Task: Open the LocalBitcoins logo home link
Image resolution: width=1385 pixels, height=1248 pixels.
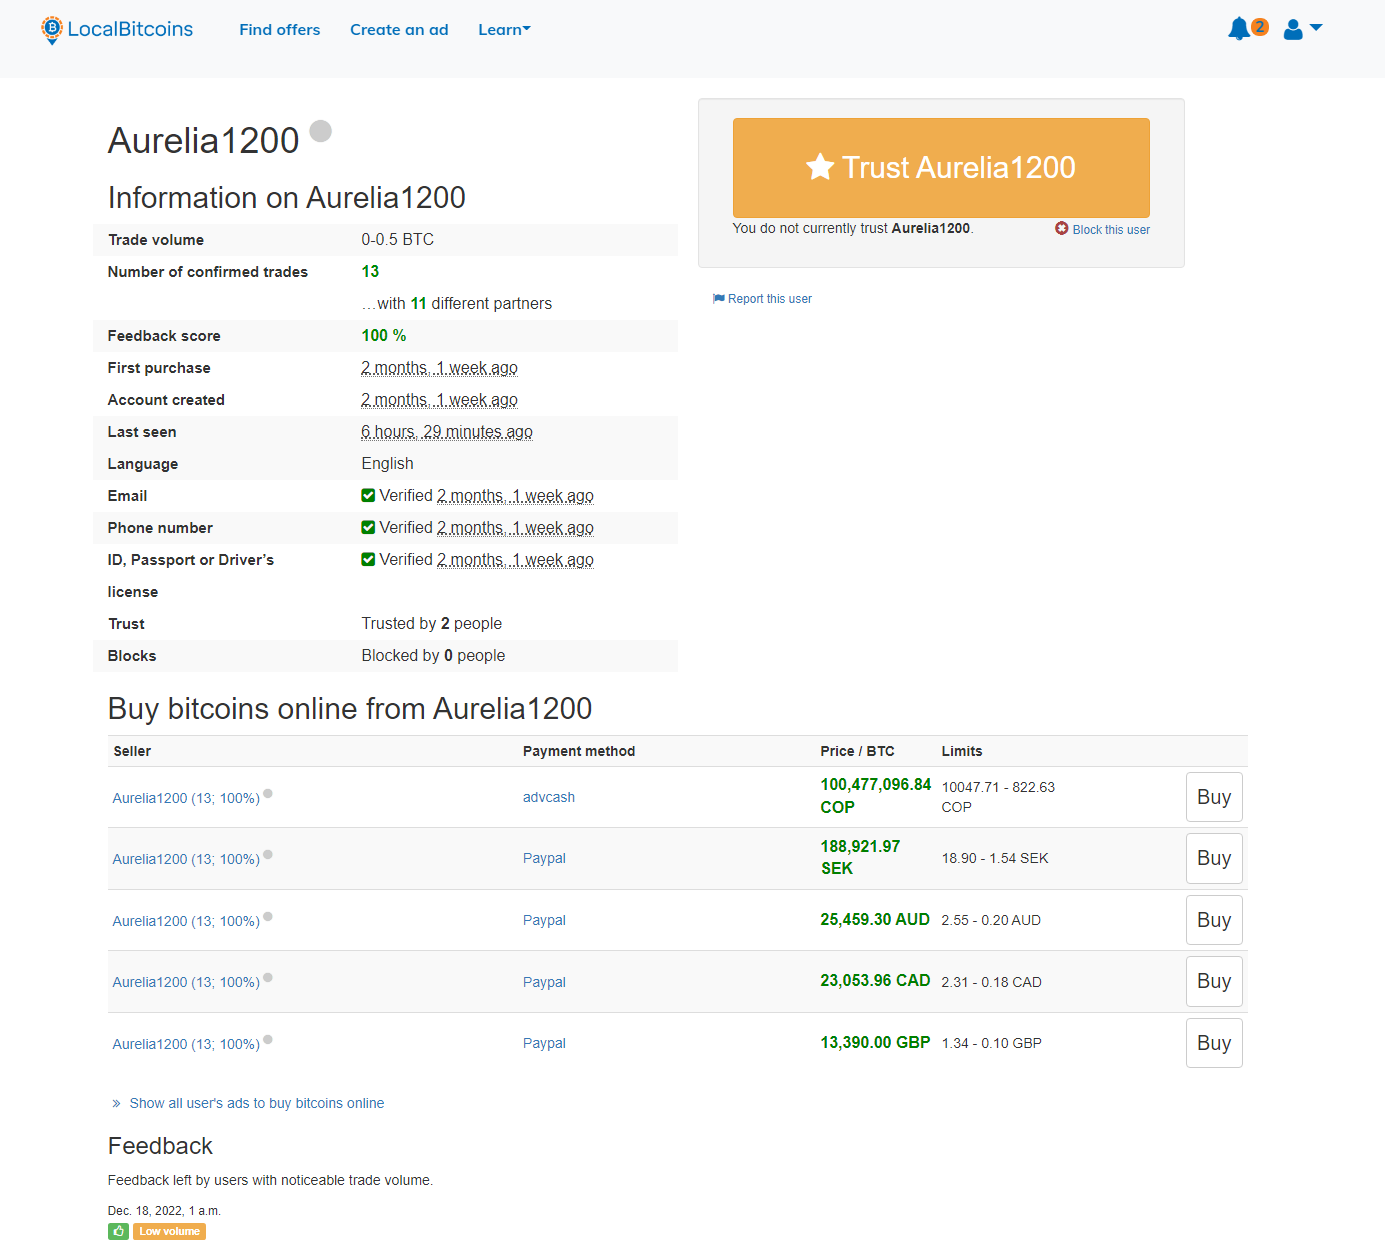Action: (x=117, y=30)
